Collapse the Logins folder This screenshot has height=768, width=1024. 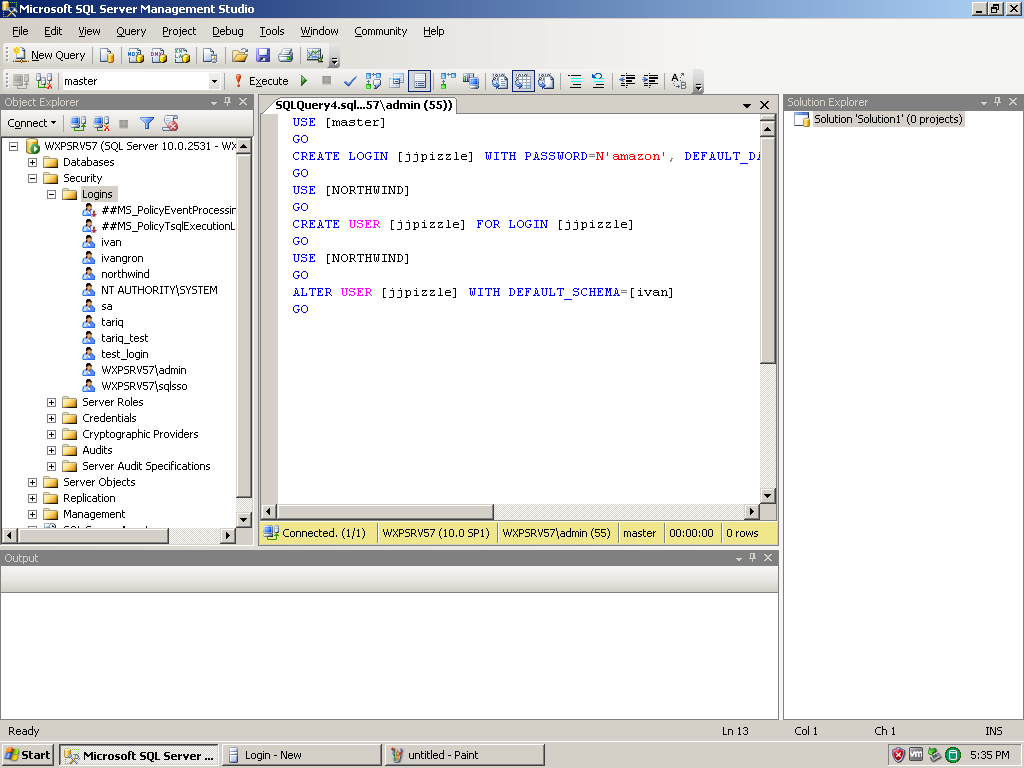(52, 195)
